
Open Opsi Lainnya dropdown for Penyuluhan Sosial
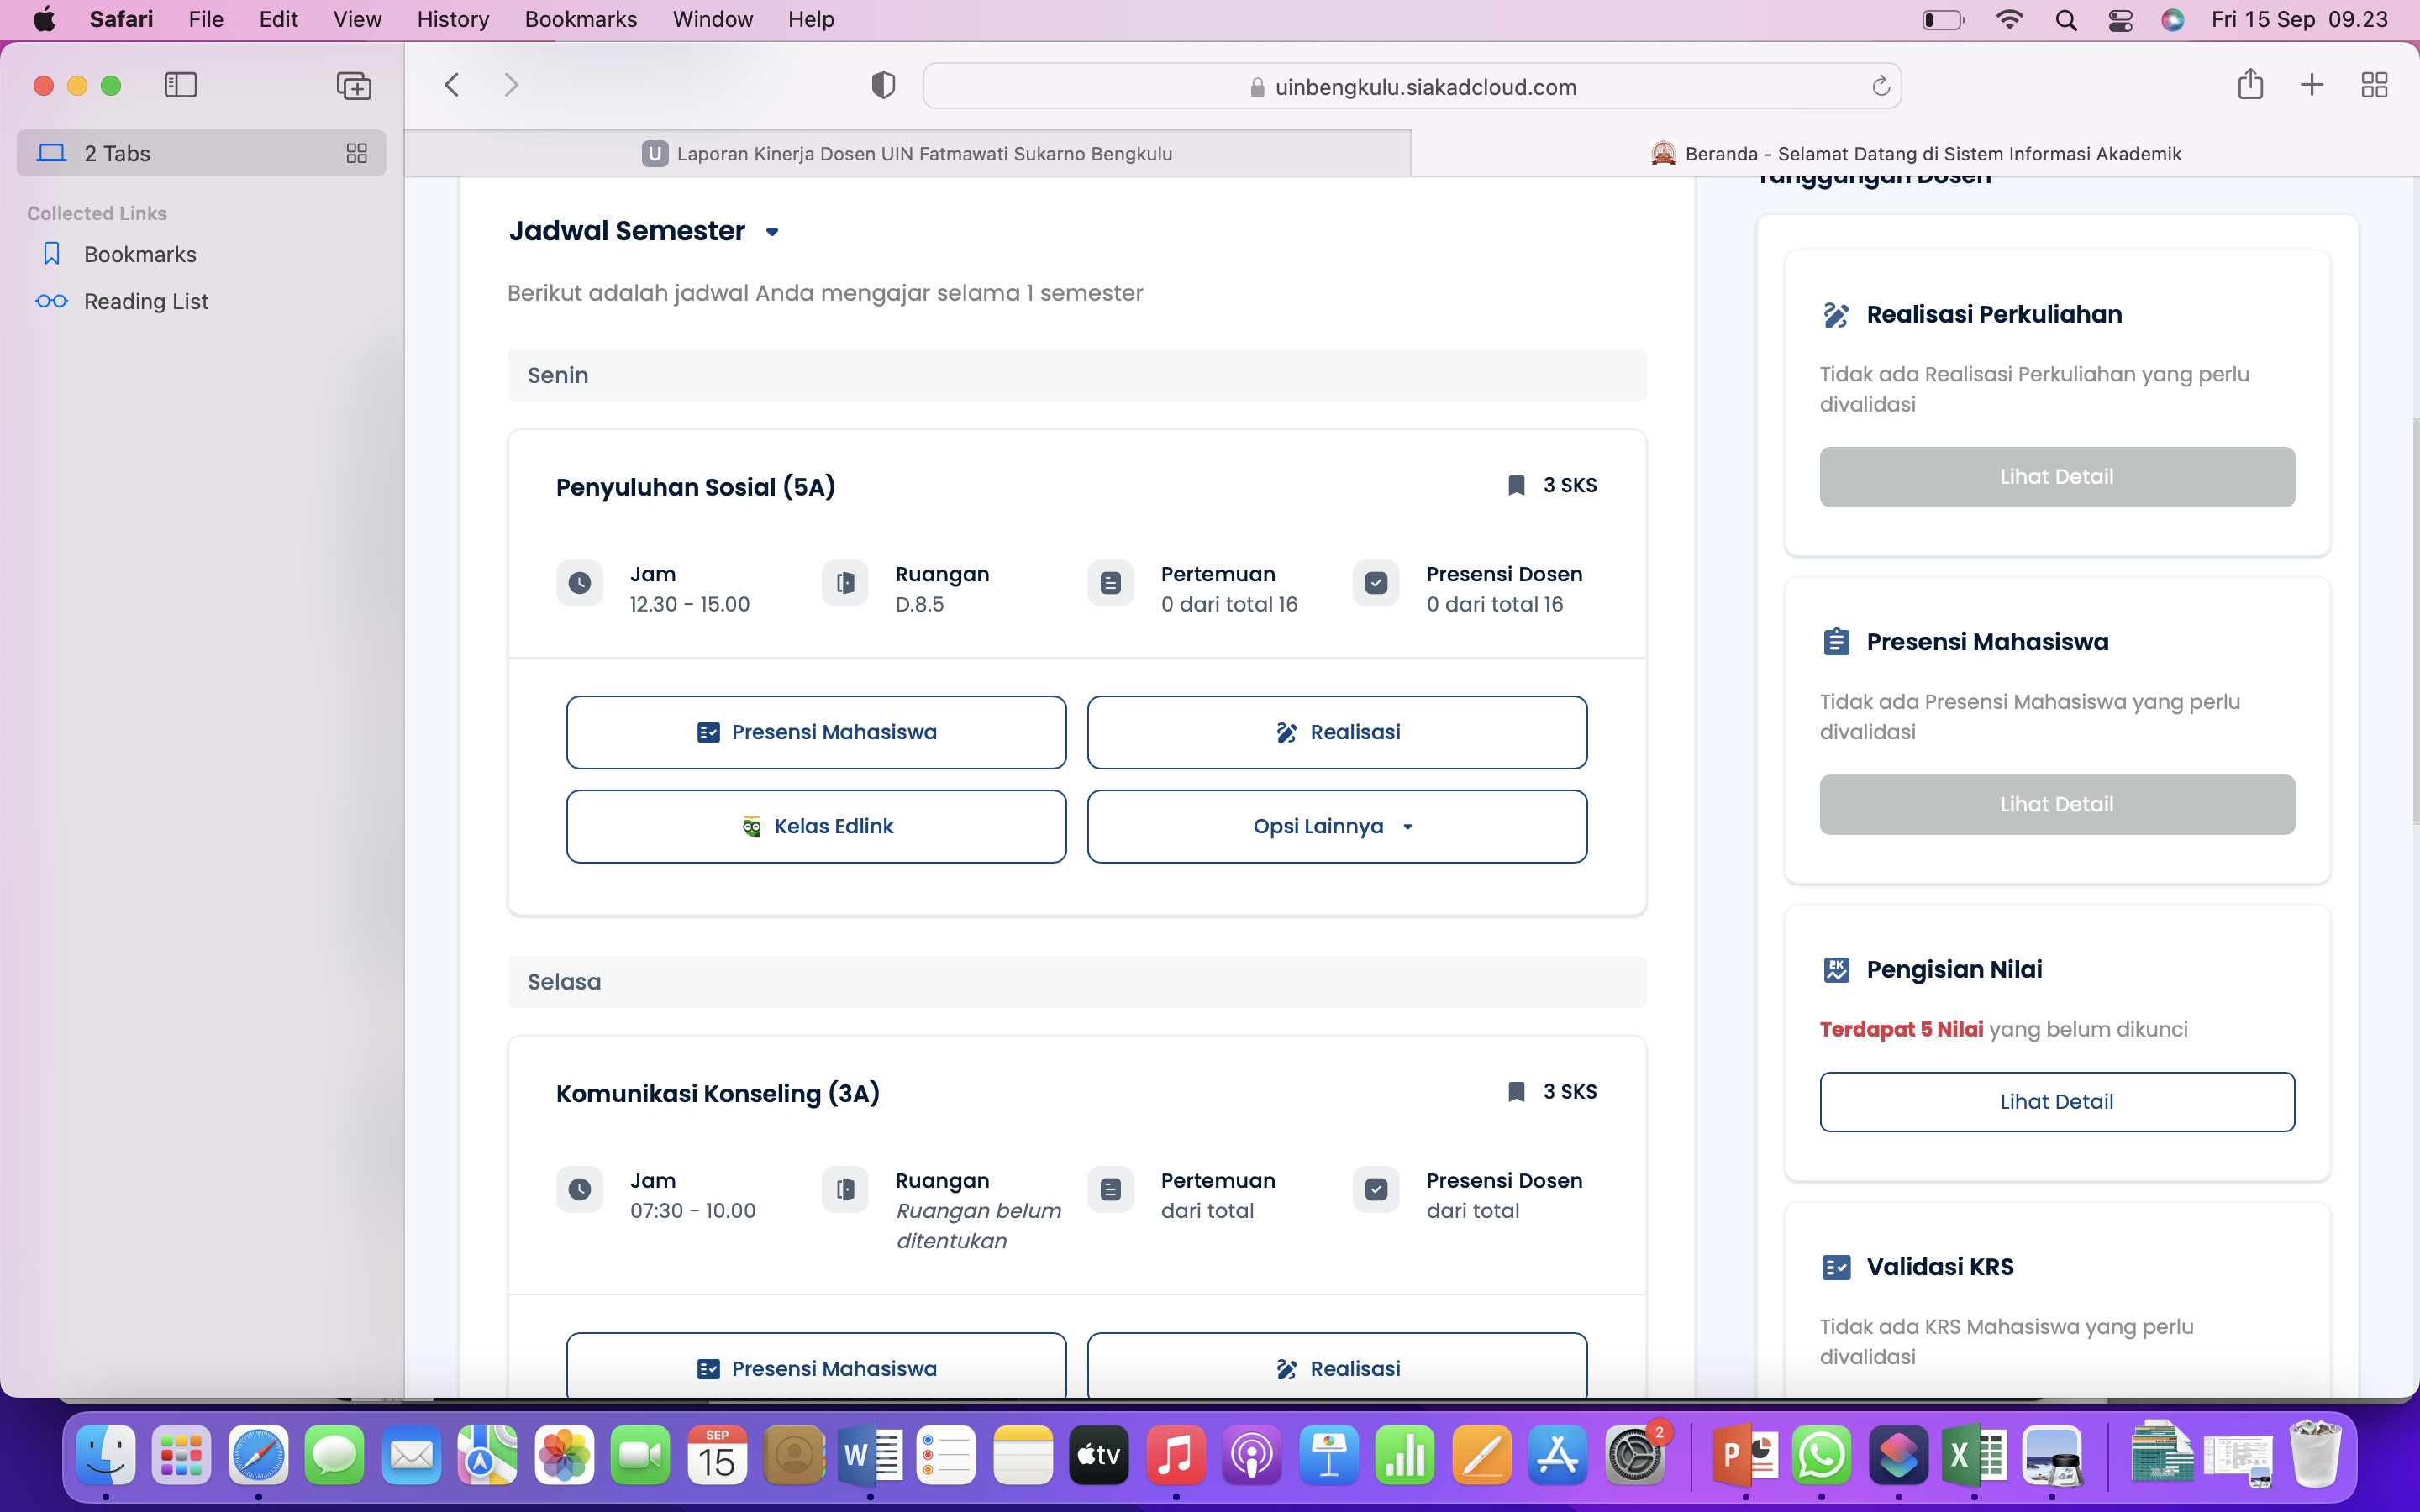coord(1336,826)
